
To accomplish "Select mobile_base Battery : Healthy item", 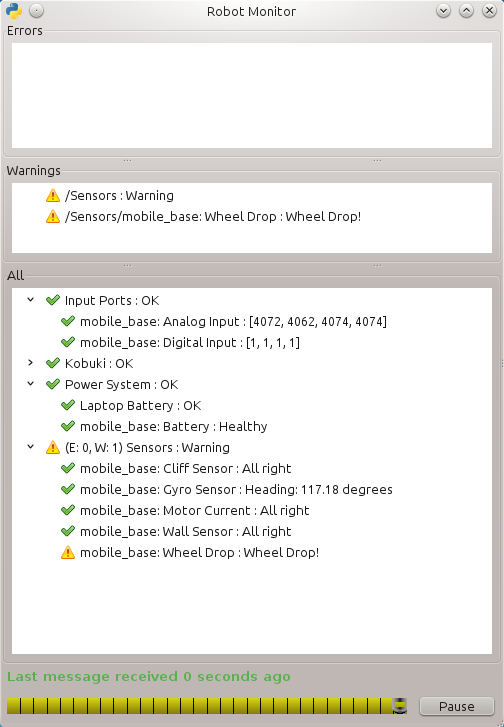I will tap(173, 426).
